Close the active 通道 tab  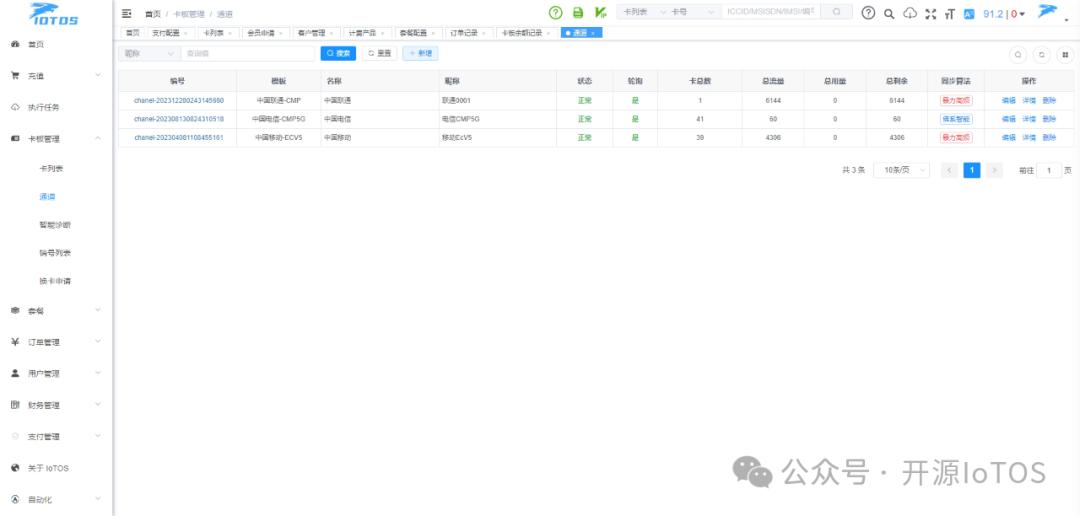pyautogui.click(x=593, y=33)
